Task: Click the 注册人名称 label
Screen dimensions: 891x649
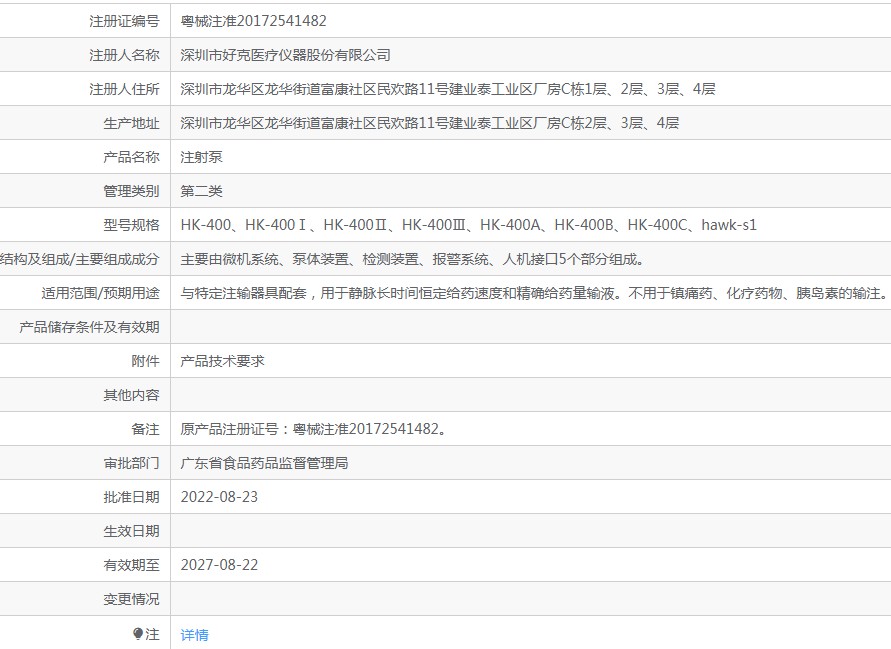Action: coord(124,55)
